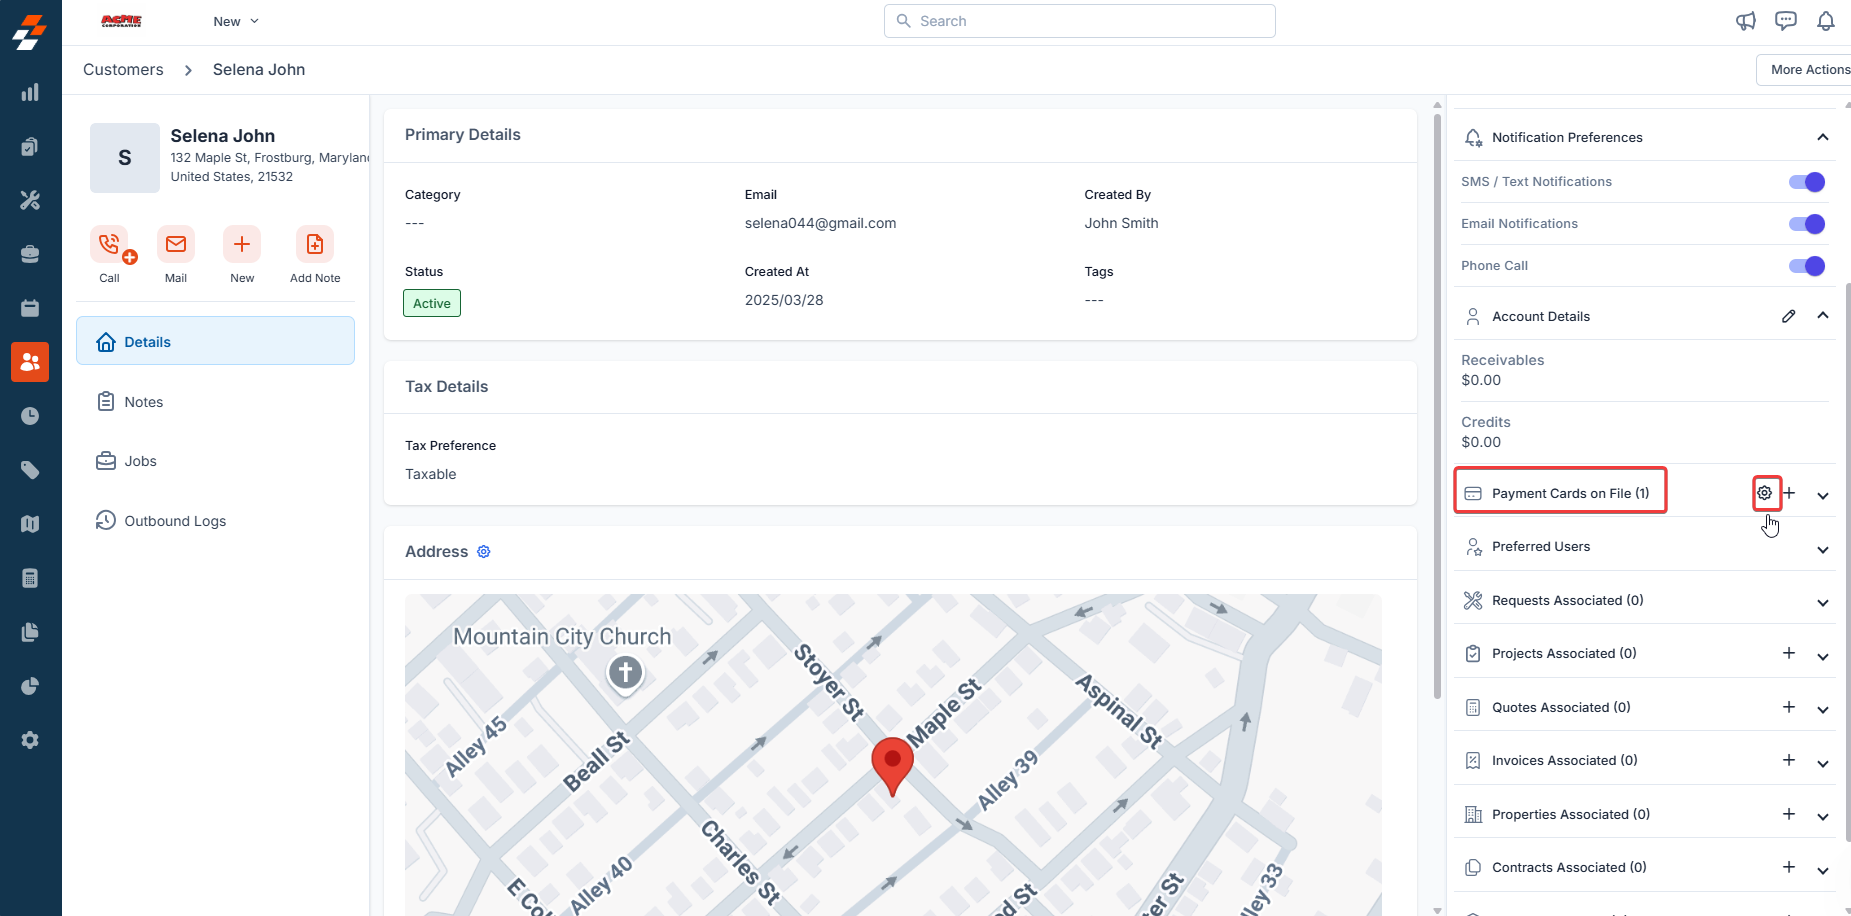Toggle SMS / Text Notifications switch
1851x916 pixels.
tap(1807, 182)
